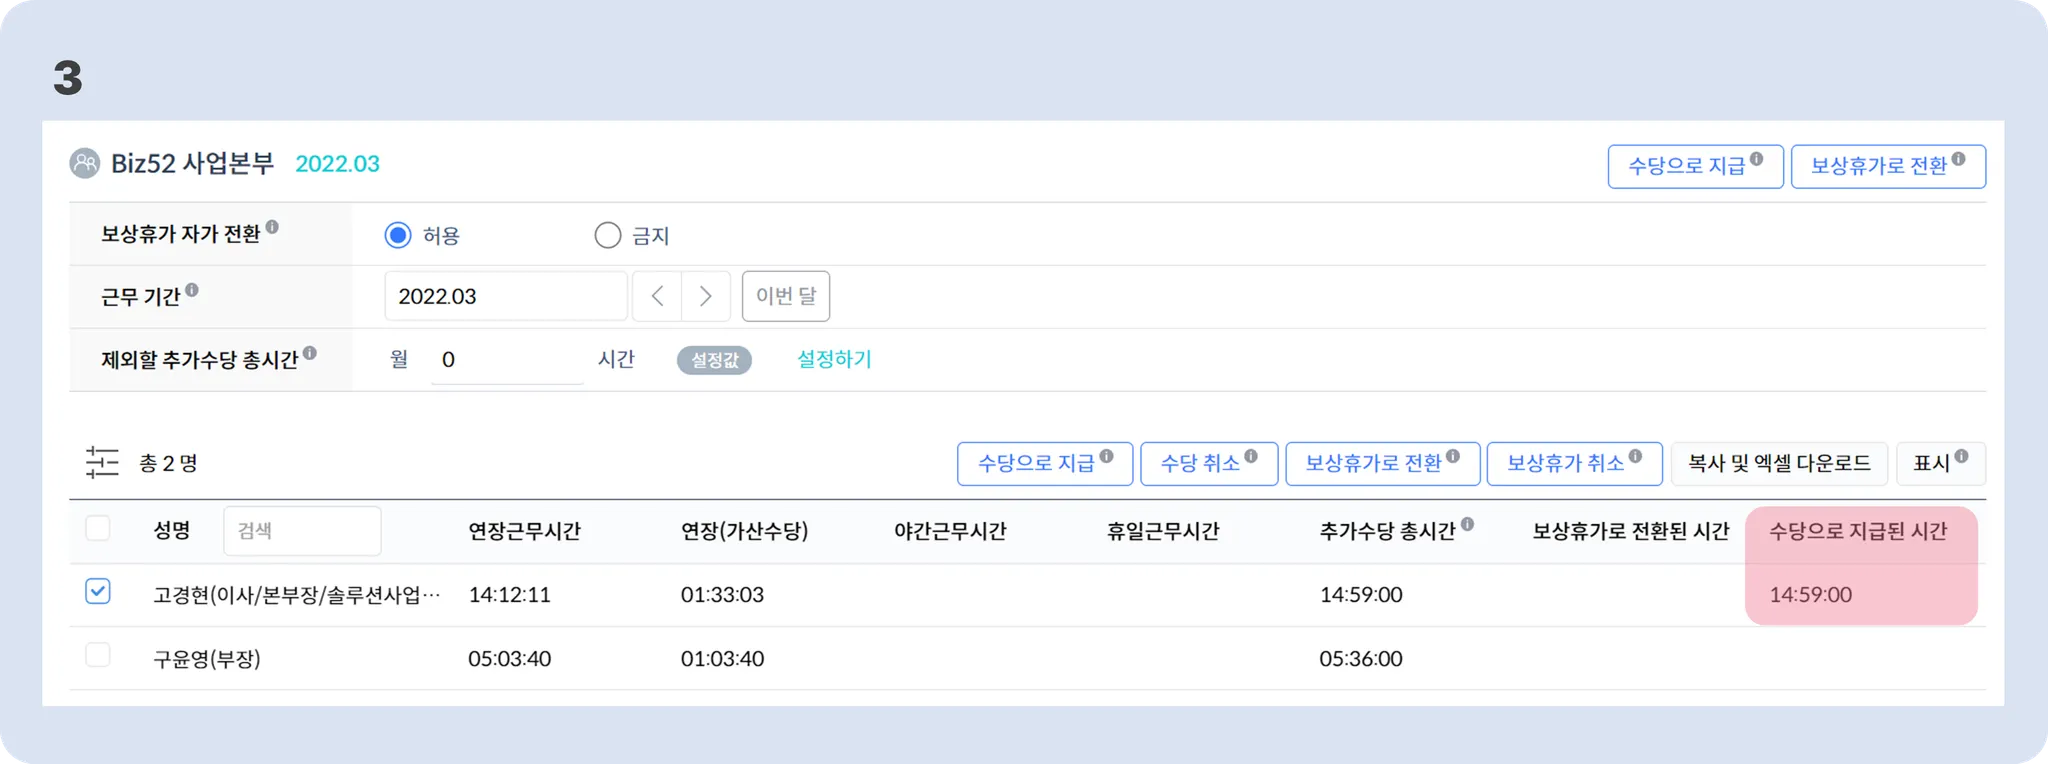Select the 금지 radio option

pyautogui.click(x=607, y=235)
